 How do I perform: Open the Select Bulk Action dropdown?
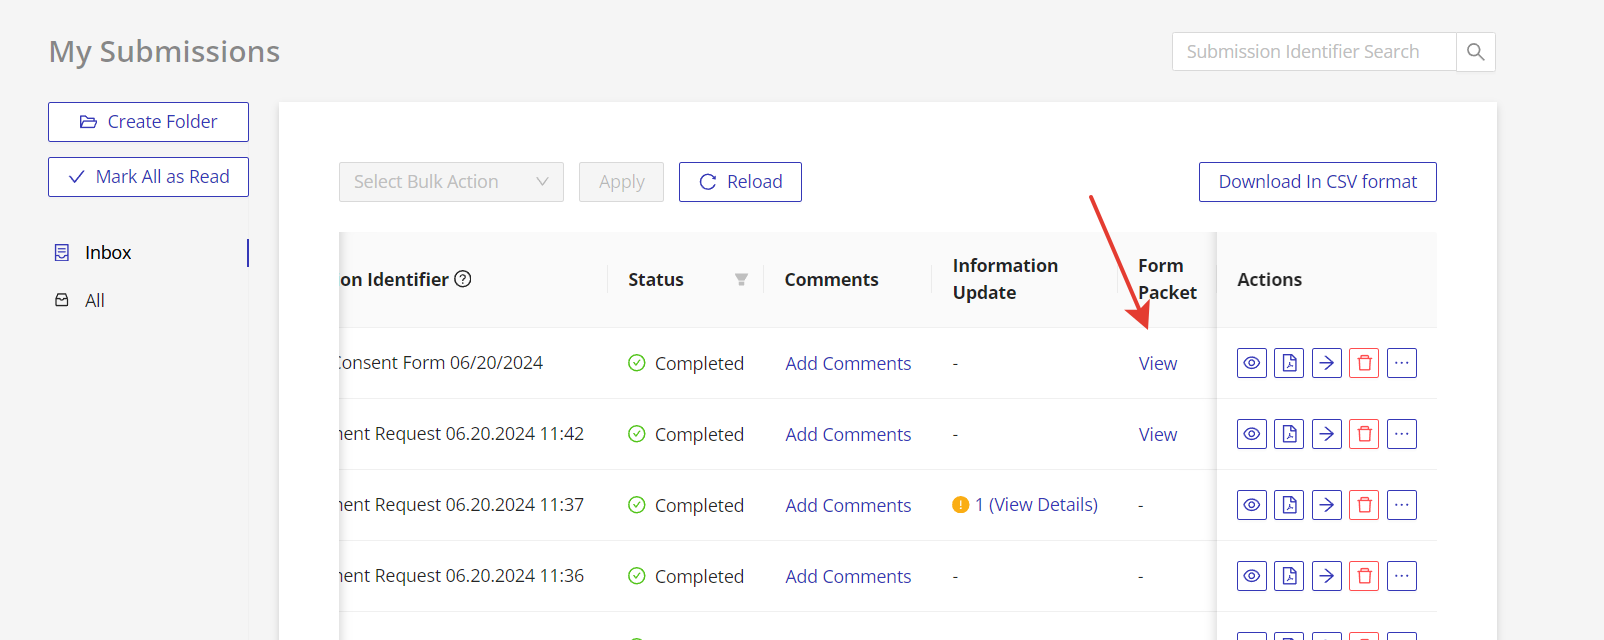[451, 182]
